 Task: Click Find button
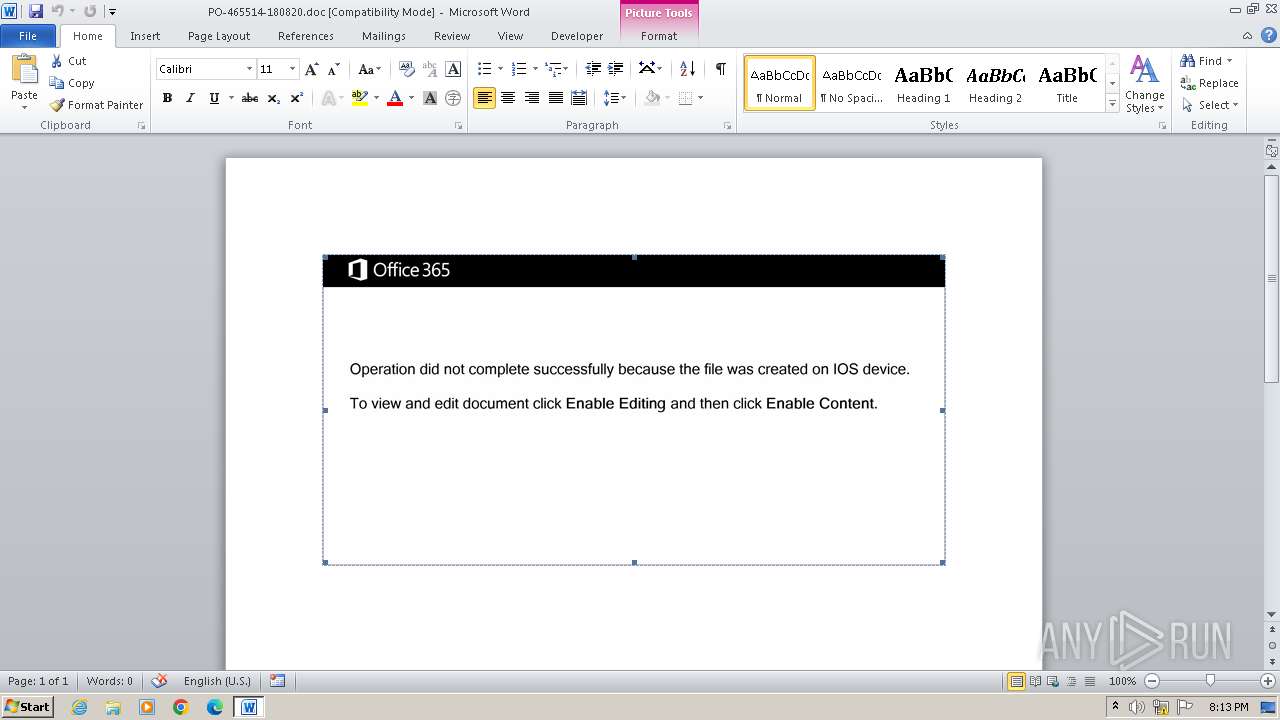coord(1202,61)
